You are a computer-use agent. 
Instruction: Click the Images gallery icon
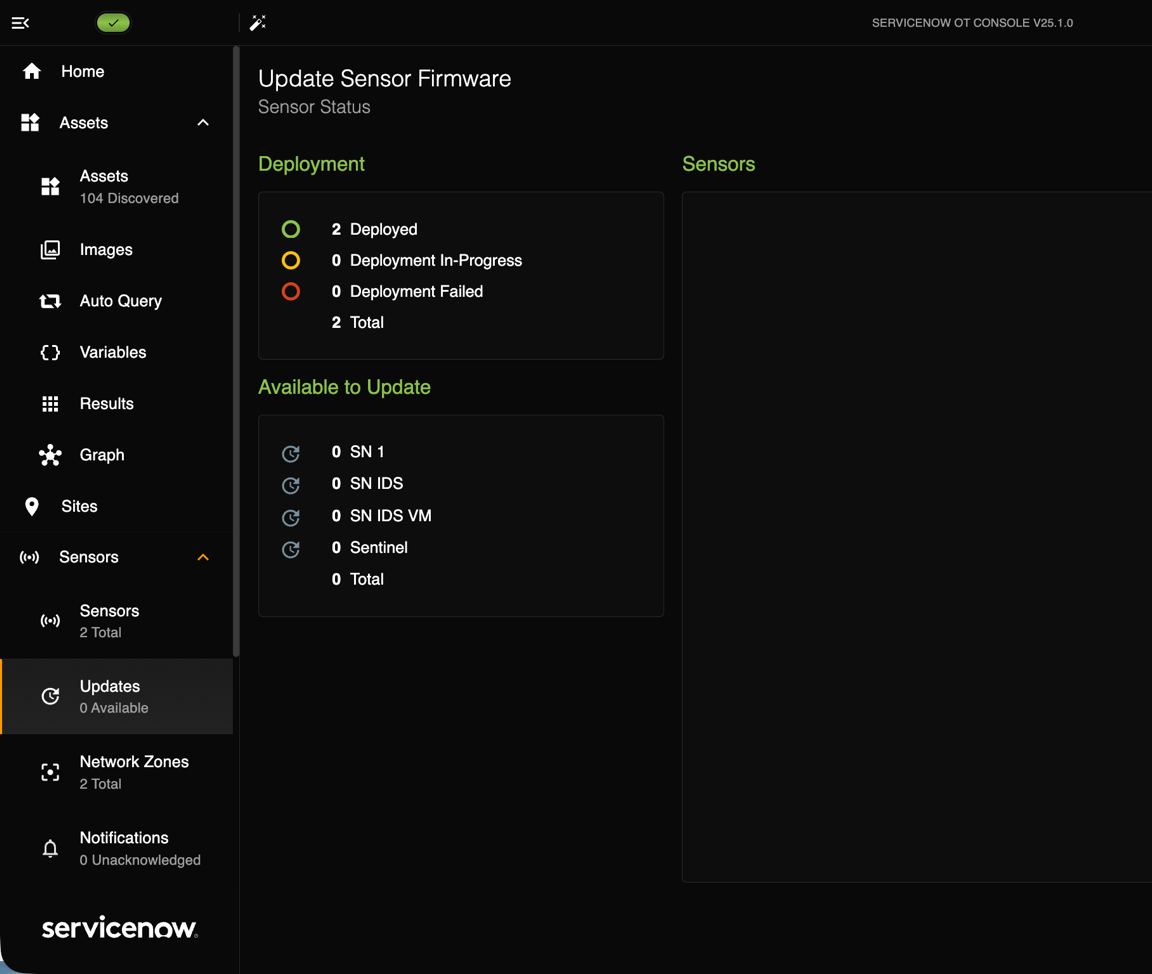point(50,250)
